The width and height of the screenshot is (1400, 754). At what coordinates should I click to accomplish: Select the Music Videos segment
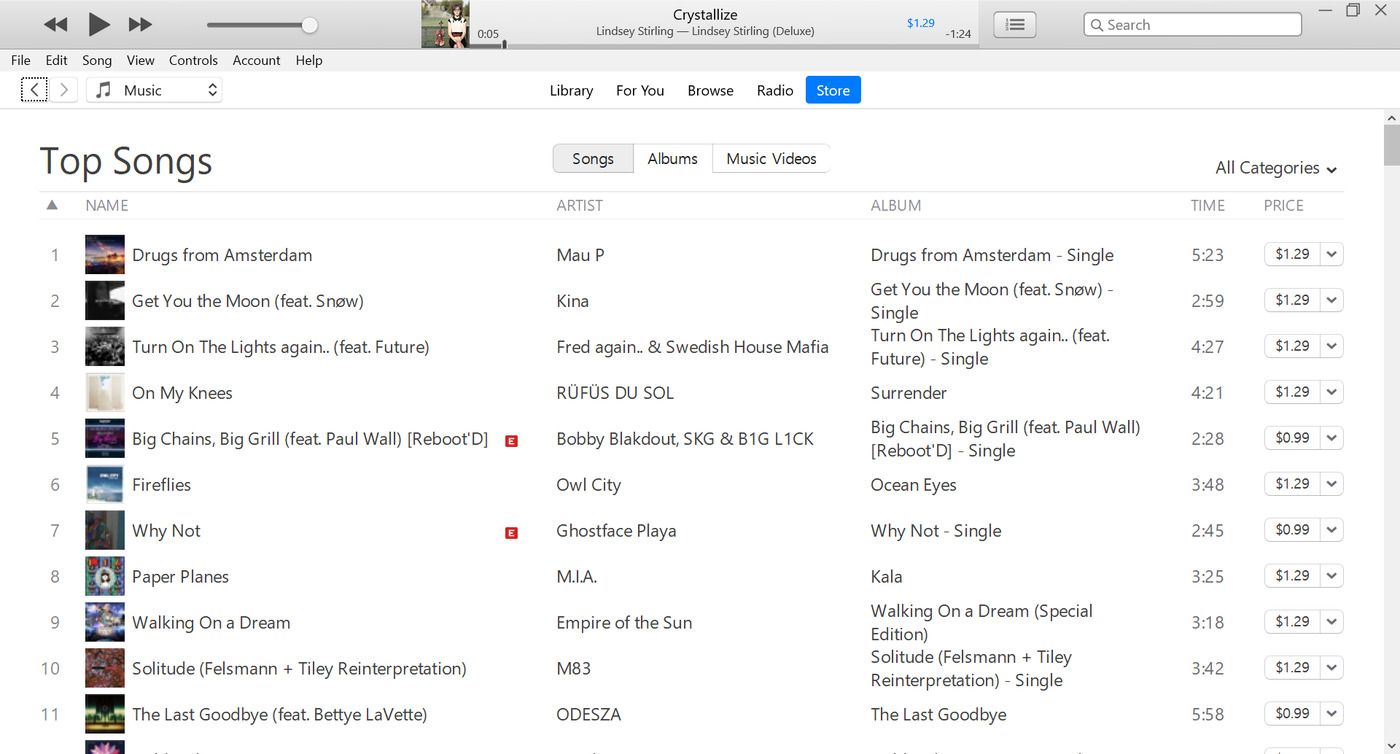[771, 158]
